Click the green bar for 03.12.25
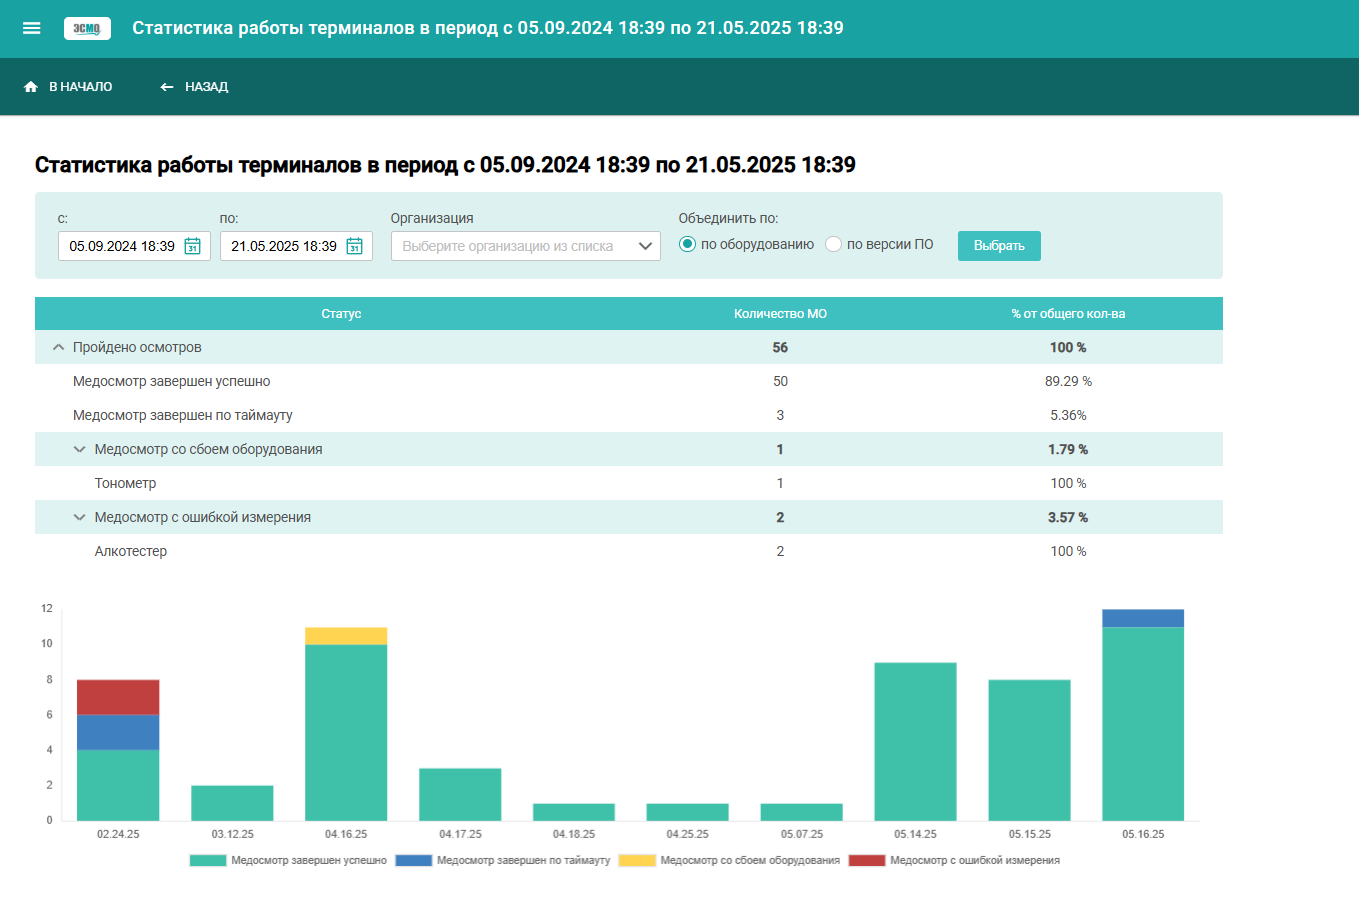This screenshot has width=1359, height=910. tap(232, 803)
